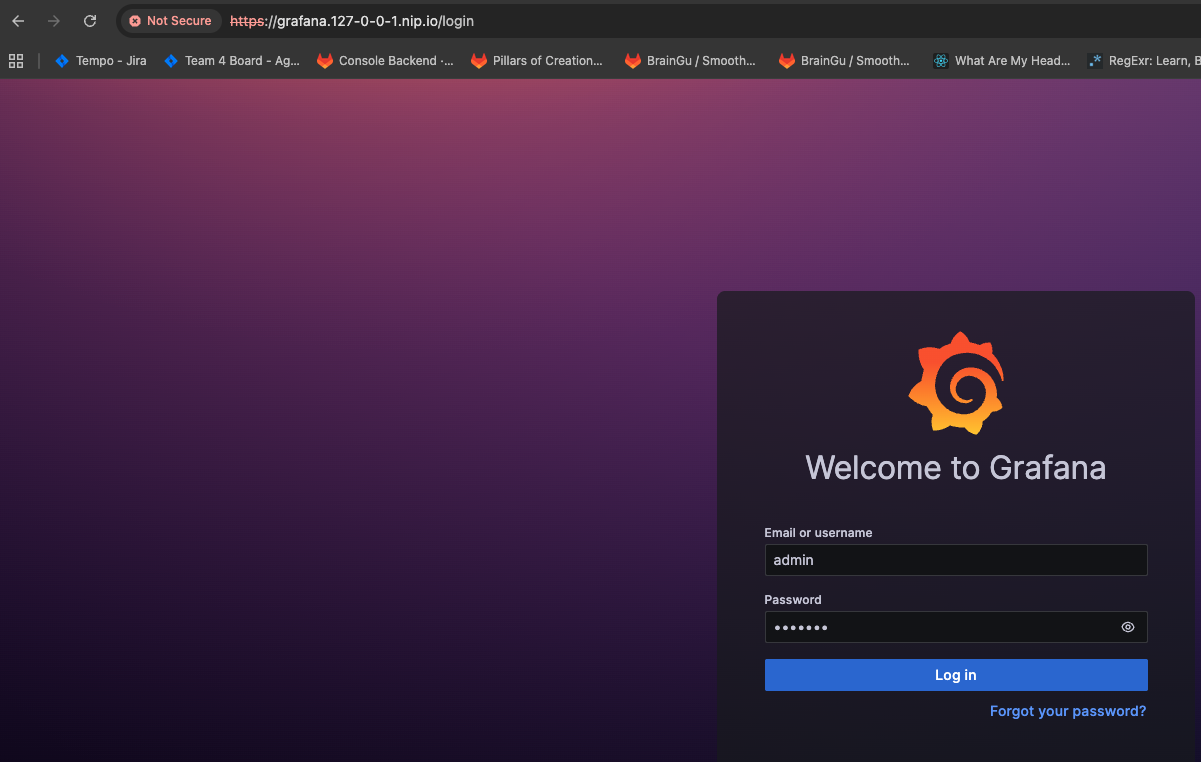Open the Not Secure site info badge
The height and width of the screenshot is (762, 1201).
[171, 21]
